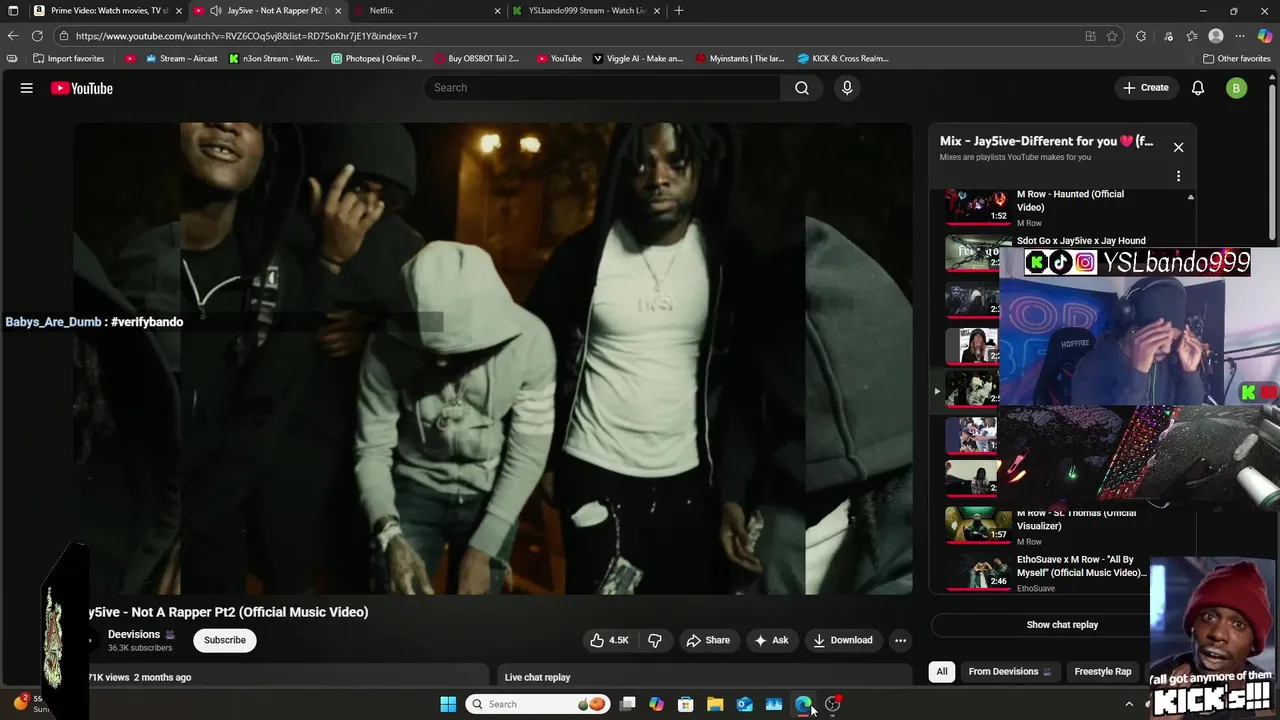
Task: Open KICK & Cross Realm bookmark
Action: [843, 59]
